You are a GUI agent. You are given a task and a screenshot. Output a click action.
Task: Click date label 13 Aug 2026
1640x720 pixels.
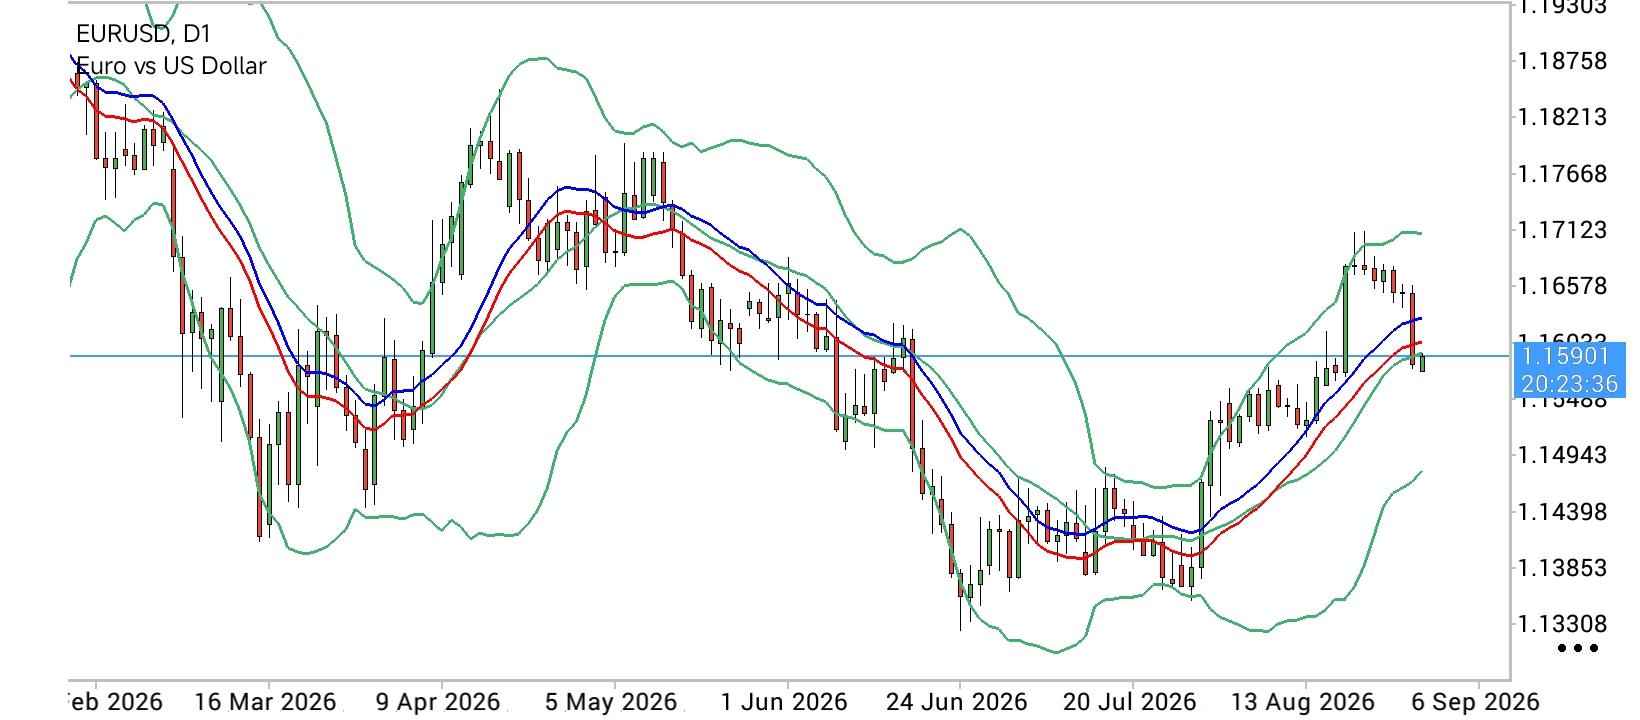click(1303, 702)
